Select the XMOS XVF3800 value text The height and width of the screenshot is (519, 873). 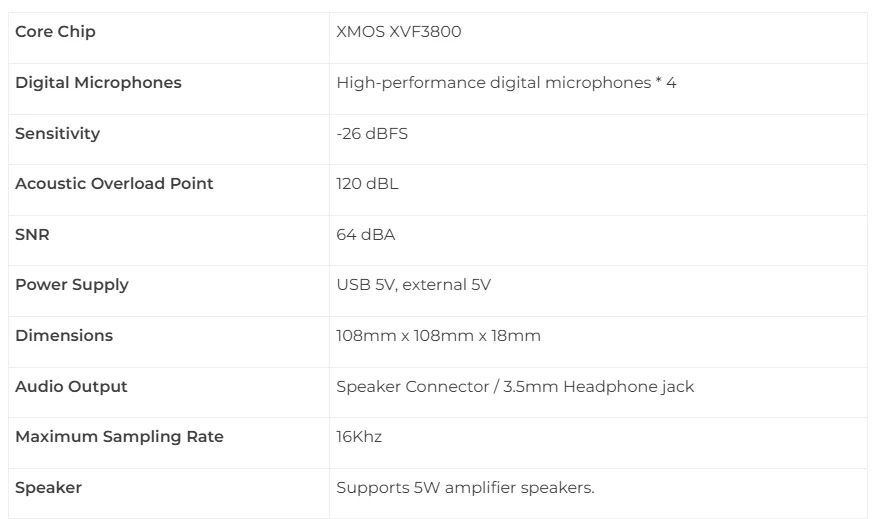point(399,32)
